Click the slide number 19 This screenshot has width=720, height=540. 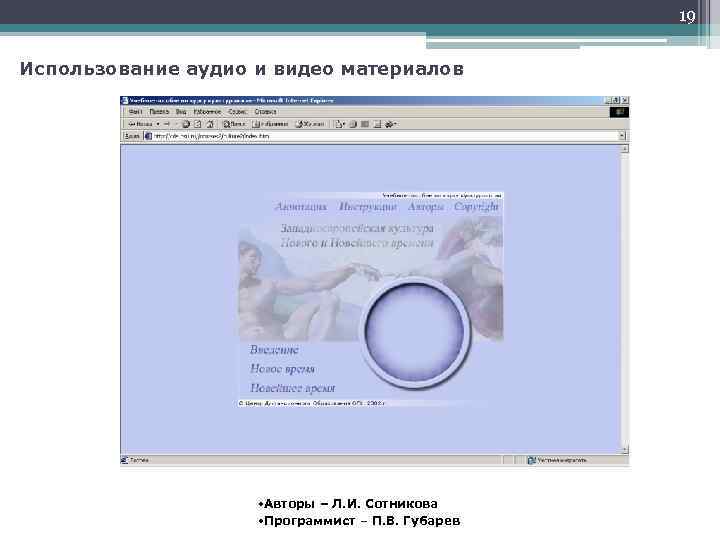[687, 17]
